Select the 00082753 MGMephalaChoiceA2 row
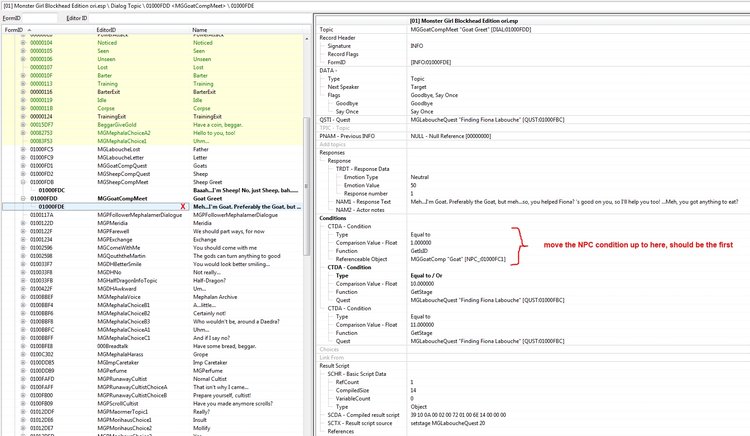750x436 pixels. (x=152, y=133)
